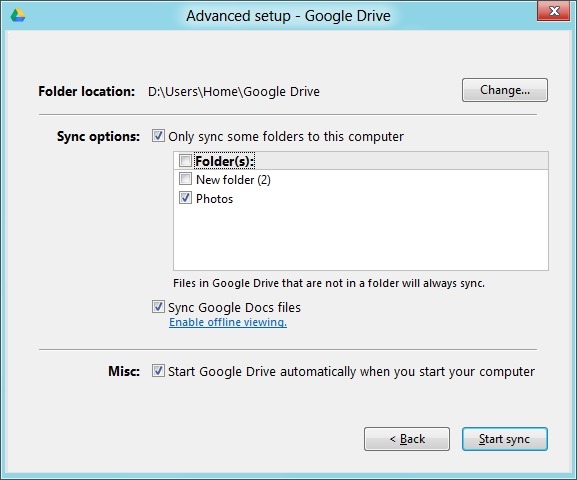This screenshot has width=577, height=480.
Task: Click the Folder(s): header label
Action: tap(224, 161)
